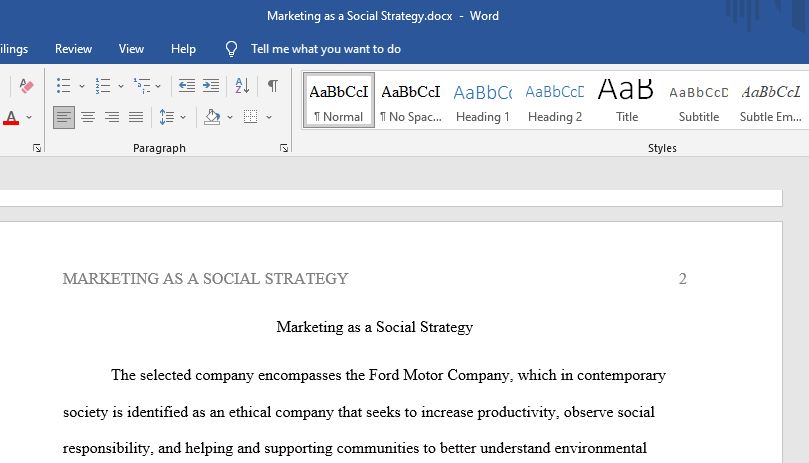The width and height of the screenshot is (809, 463).
Task: Apply the Normal style
Action: tap(339, 100)
